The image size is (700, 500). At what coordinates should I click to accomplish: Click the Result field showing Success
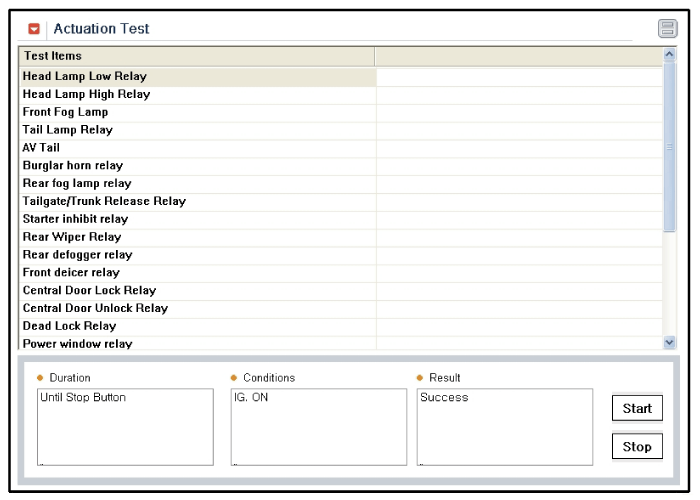(505, 427)
